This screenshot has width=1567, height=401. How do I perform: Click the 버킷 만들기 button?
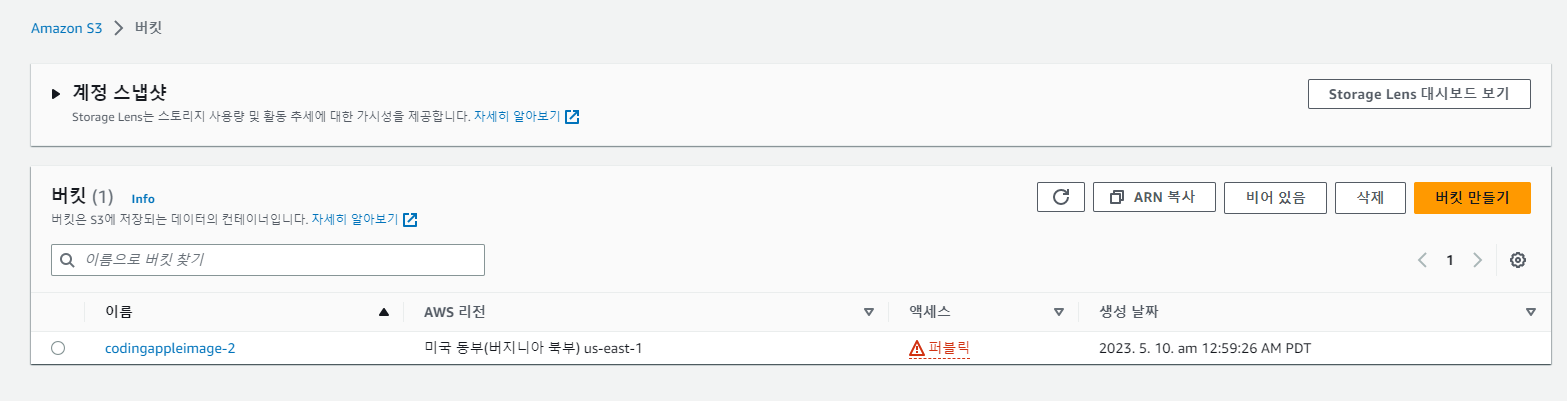1472,197
